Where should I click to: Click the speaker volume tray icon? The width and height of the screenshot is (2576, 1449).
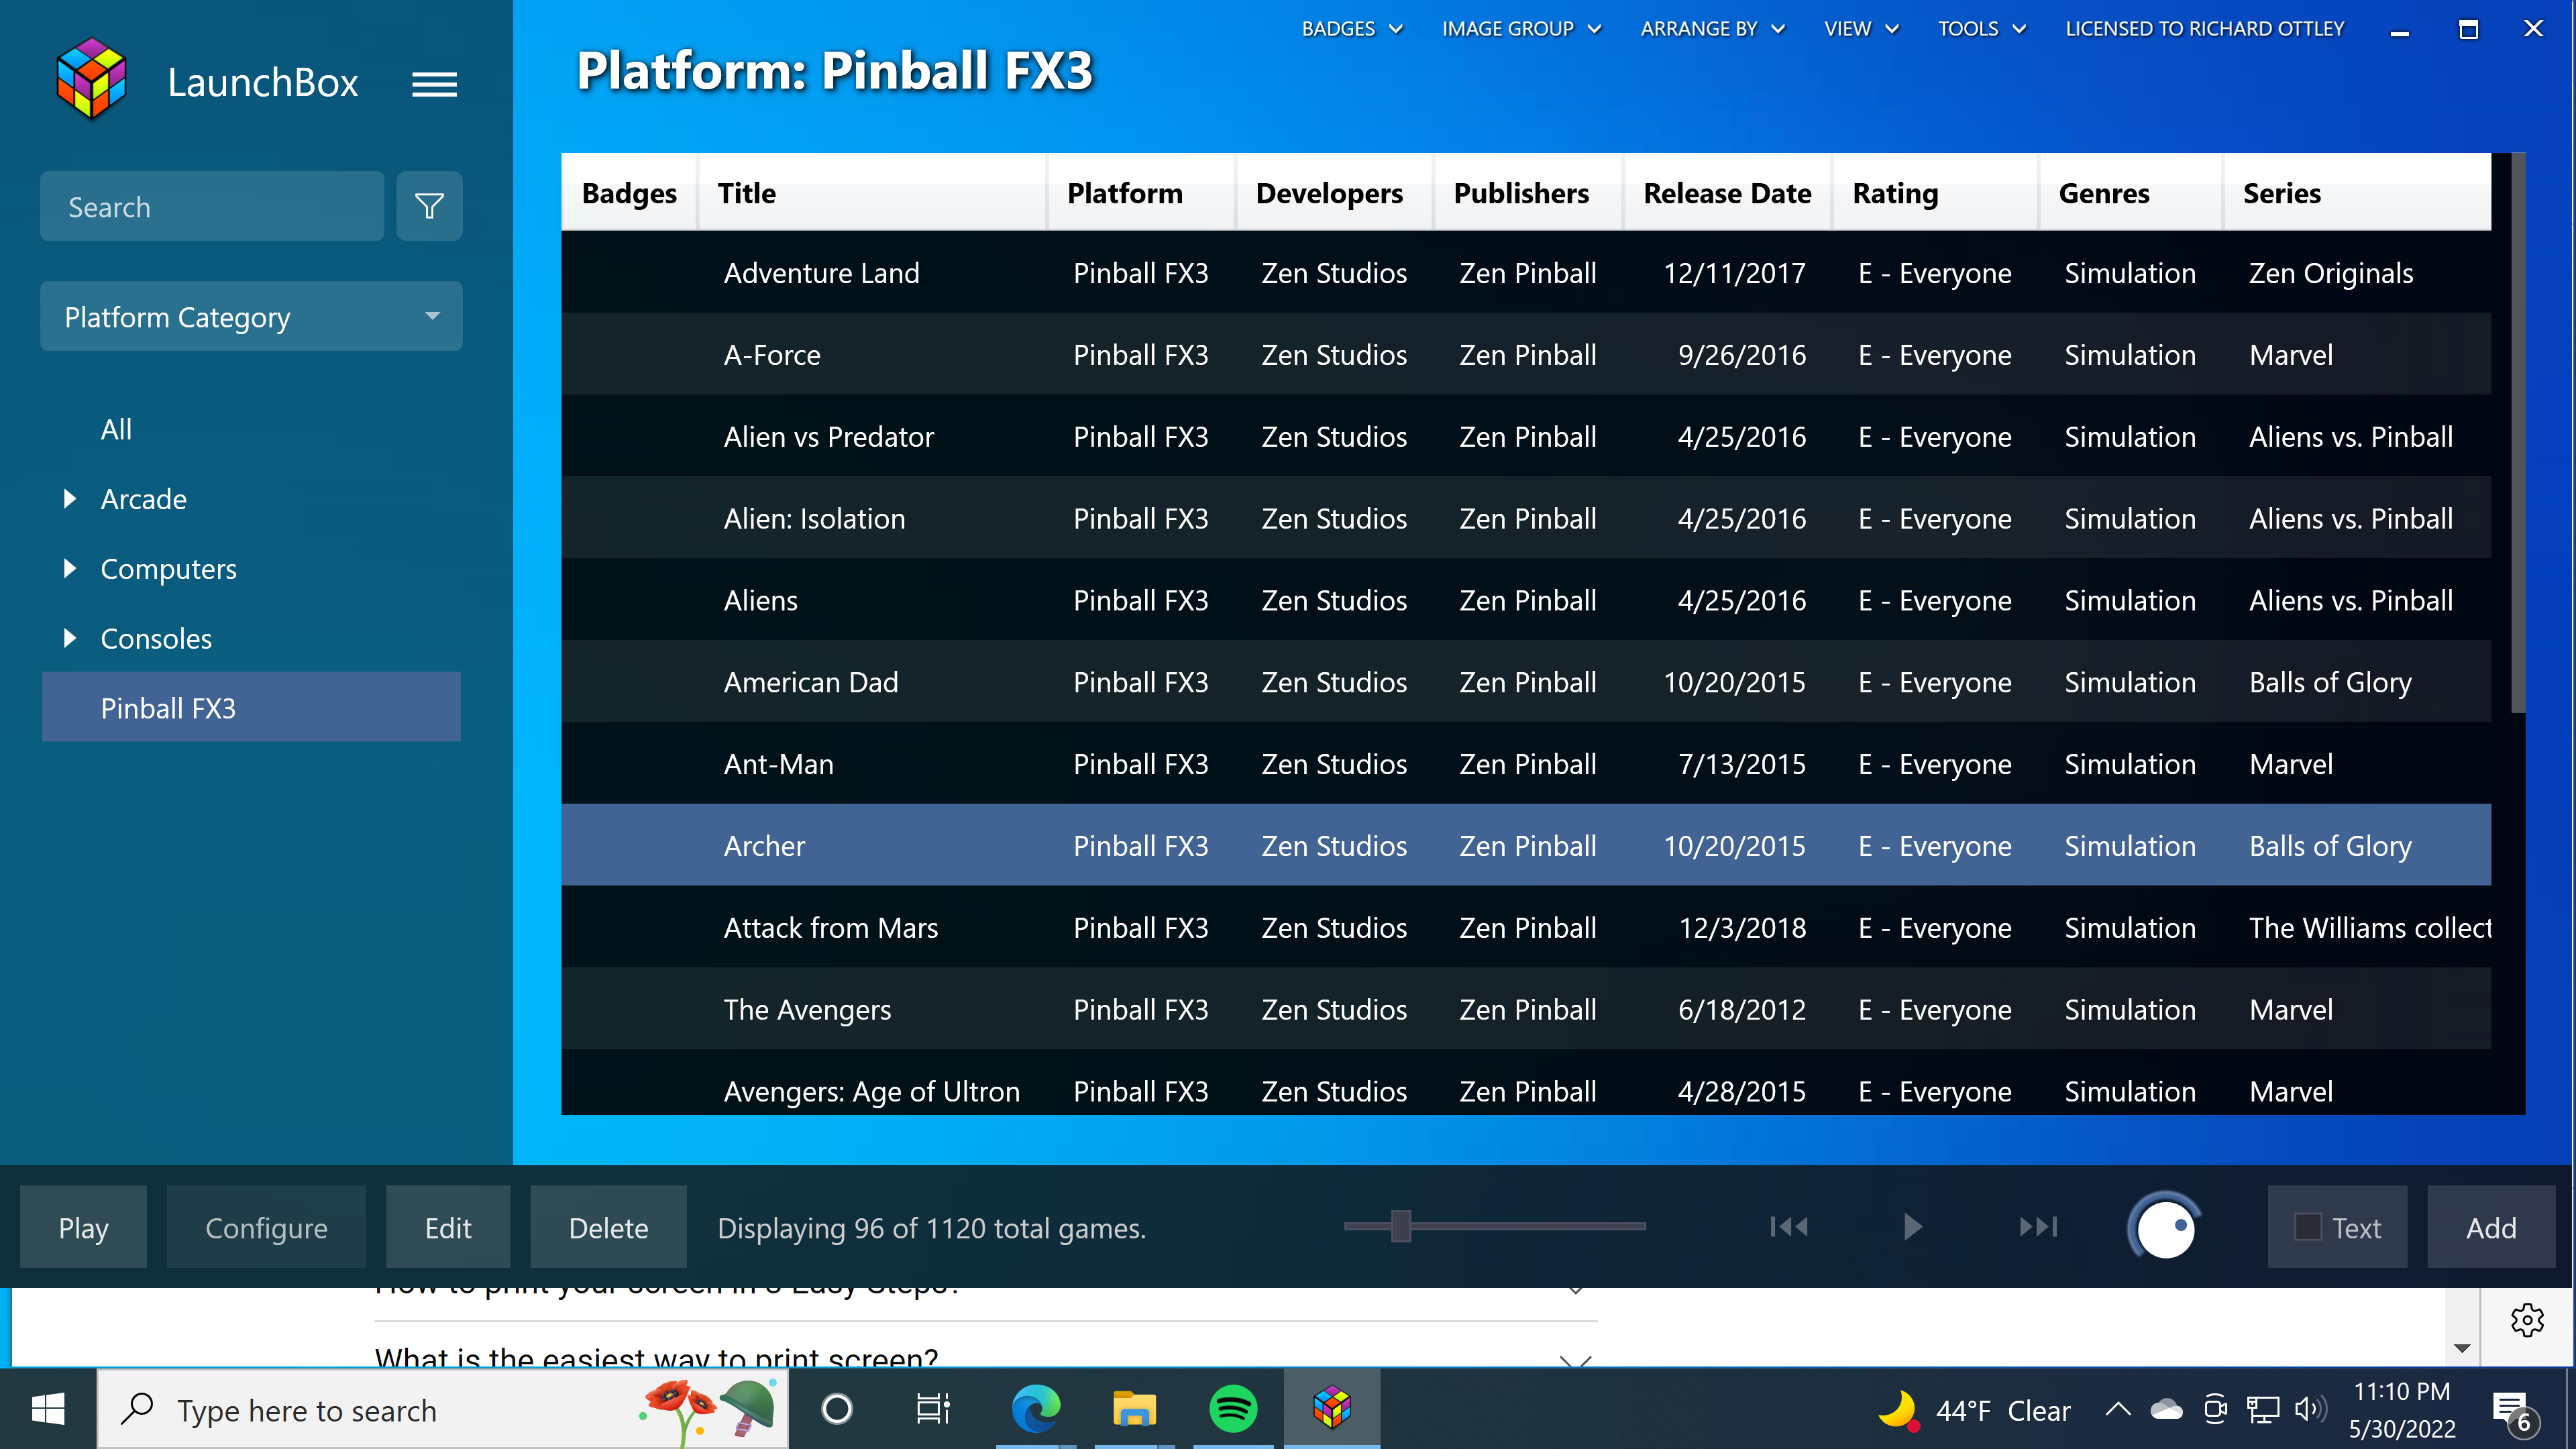(x=2310, y=1409)
